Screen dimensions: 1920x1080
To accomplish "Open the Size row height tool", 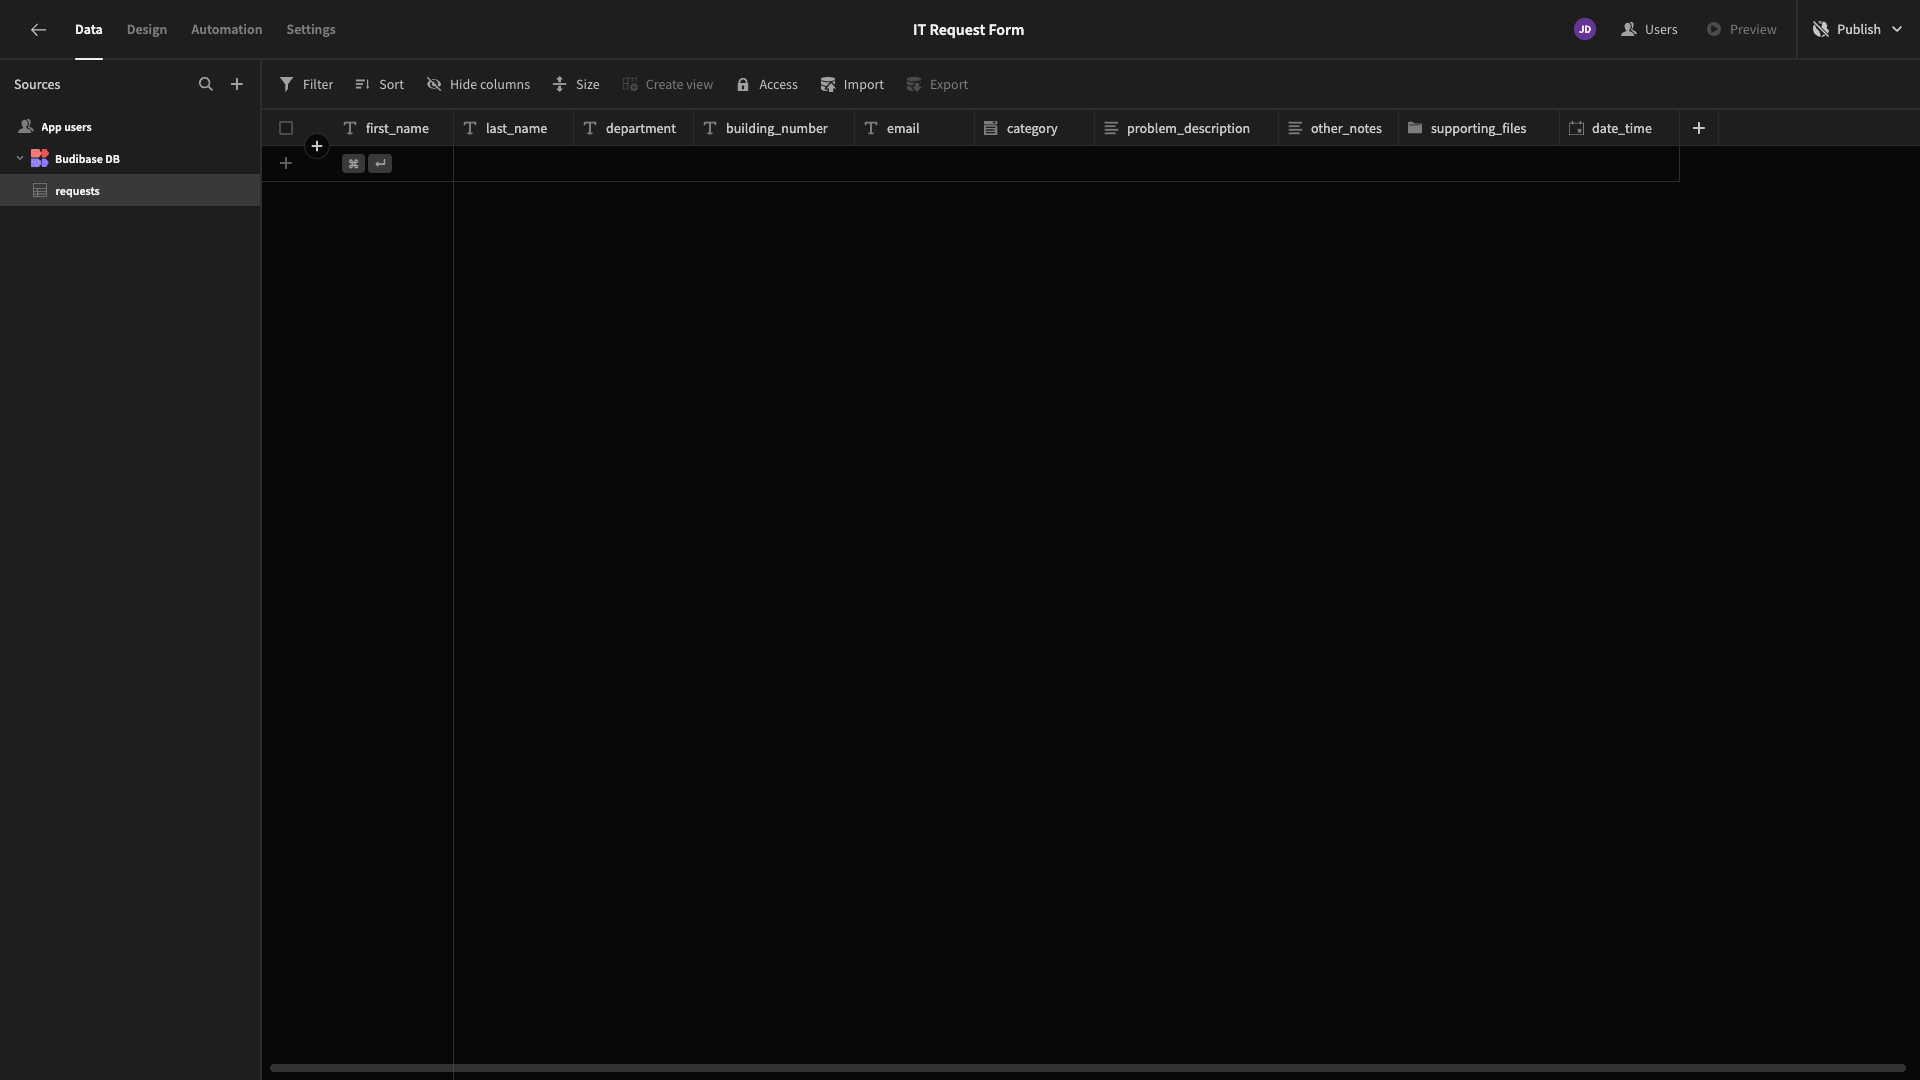I will (576, 84).
